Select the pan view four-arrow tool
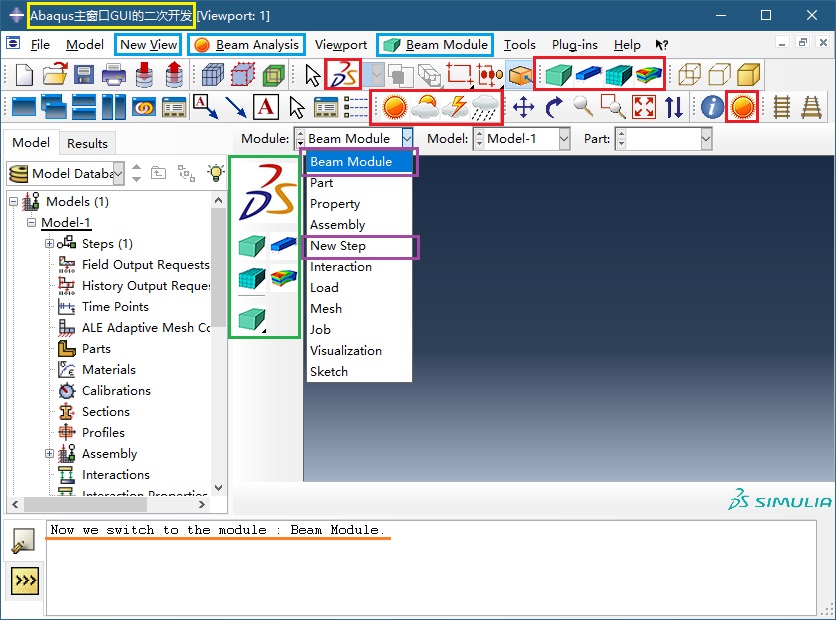The image size is (836, 620). (524, 107)
